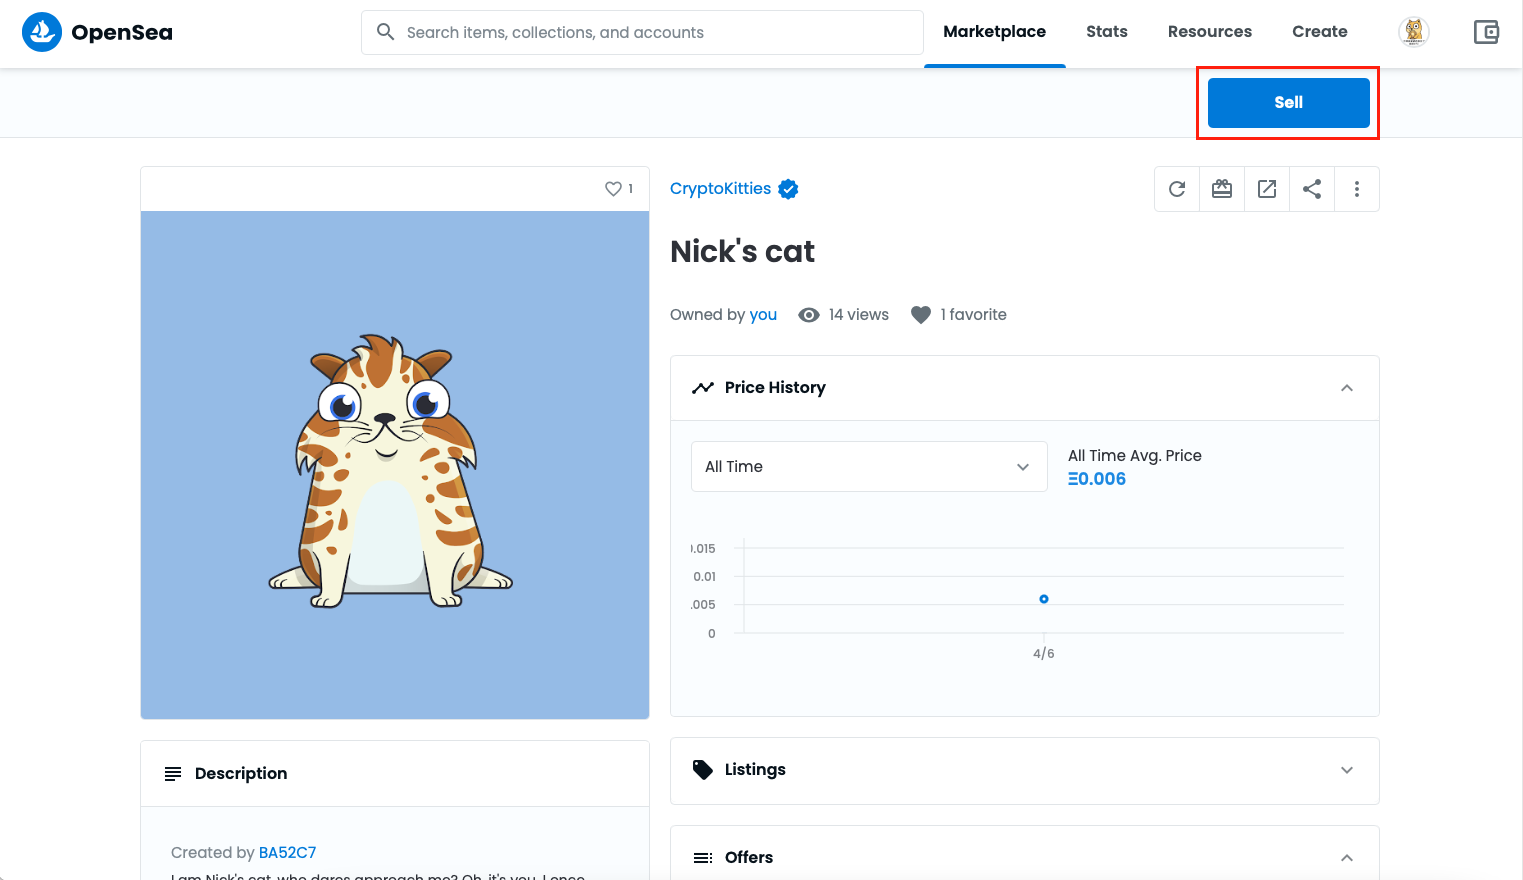
Task: Open the Marketplace tab
Action: (x=995, y=32)
